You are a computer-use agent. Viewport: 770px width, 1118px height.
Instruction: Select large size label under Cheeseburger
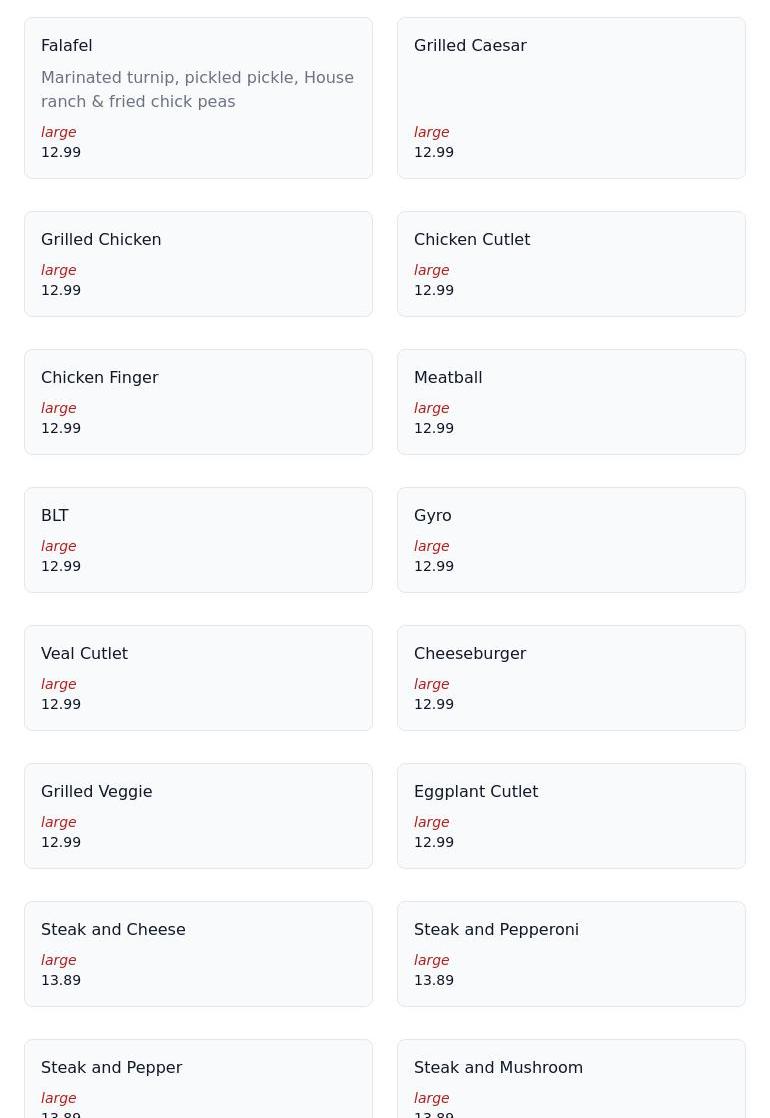[x=431, y=684]
